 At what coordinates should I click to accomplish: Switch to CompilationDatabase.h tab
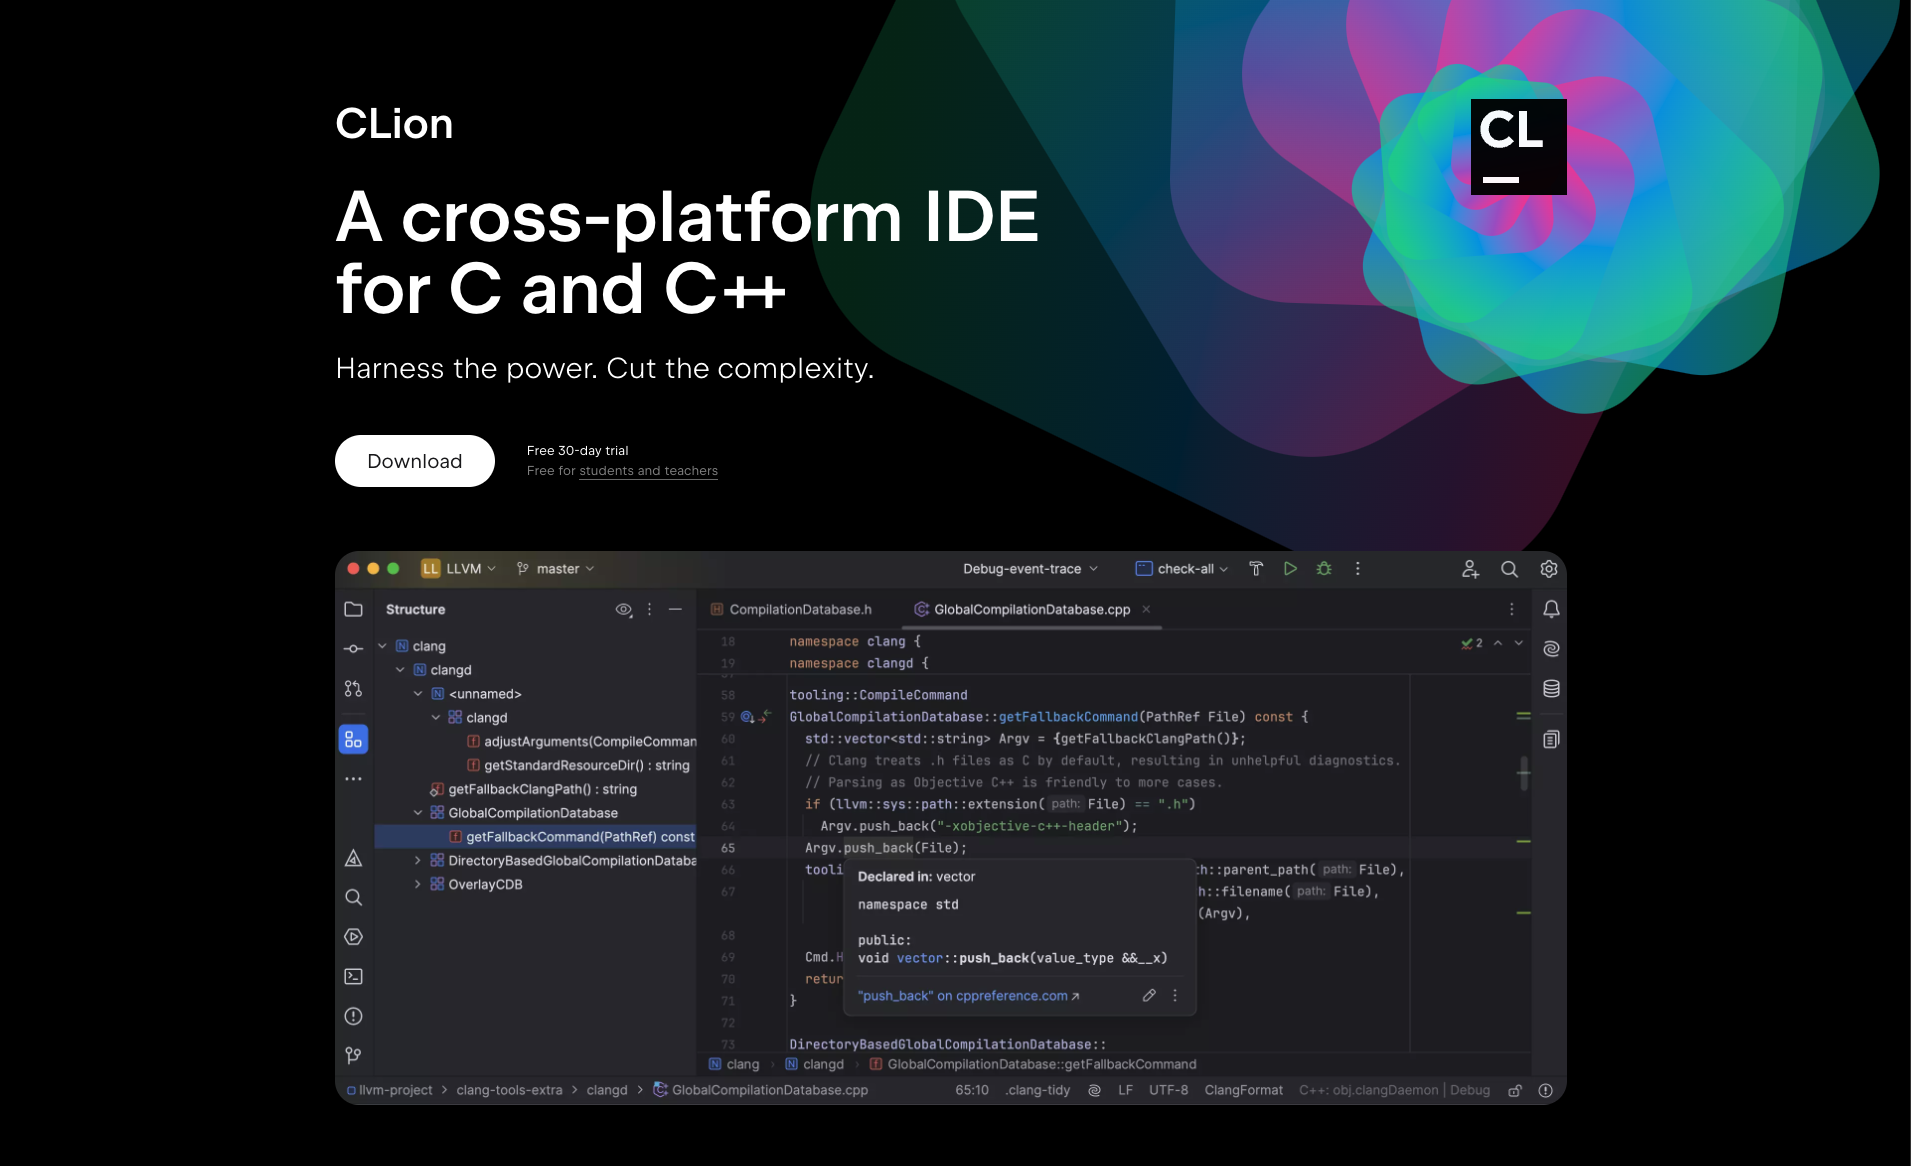(791, 609)
